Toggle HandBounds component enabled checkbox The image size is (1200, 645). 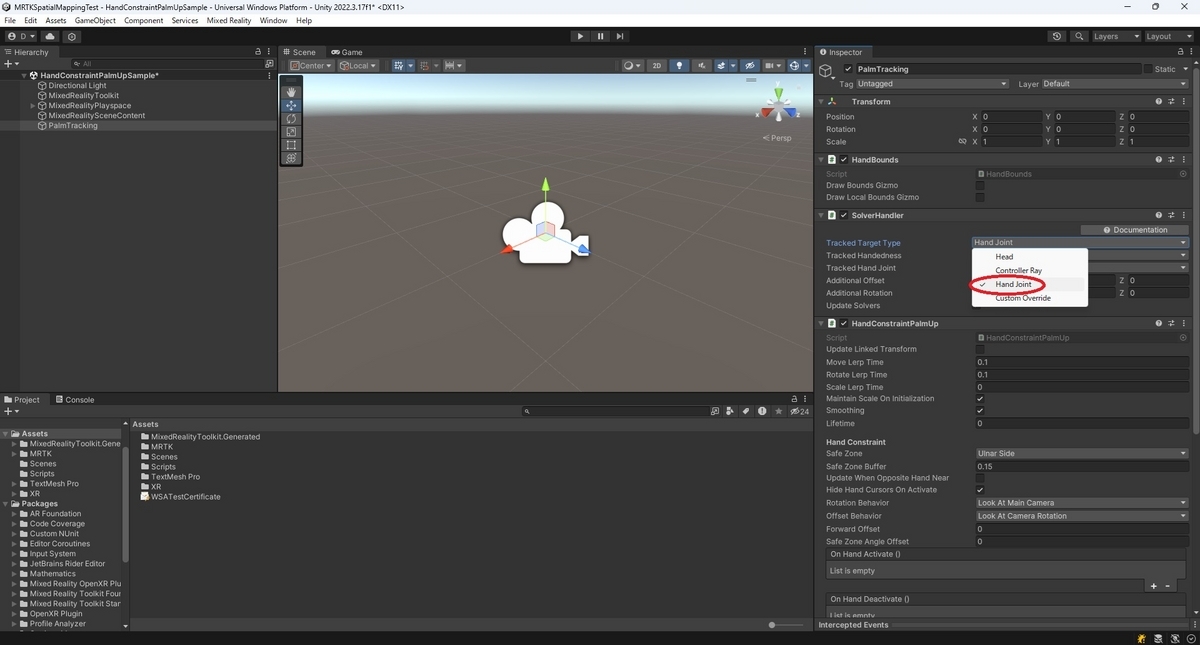click(844, 160)
